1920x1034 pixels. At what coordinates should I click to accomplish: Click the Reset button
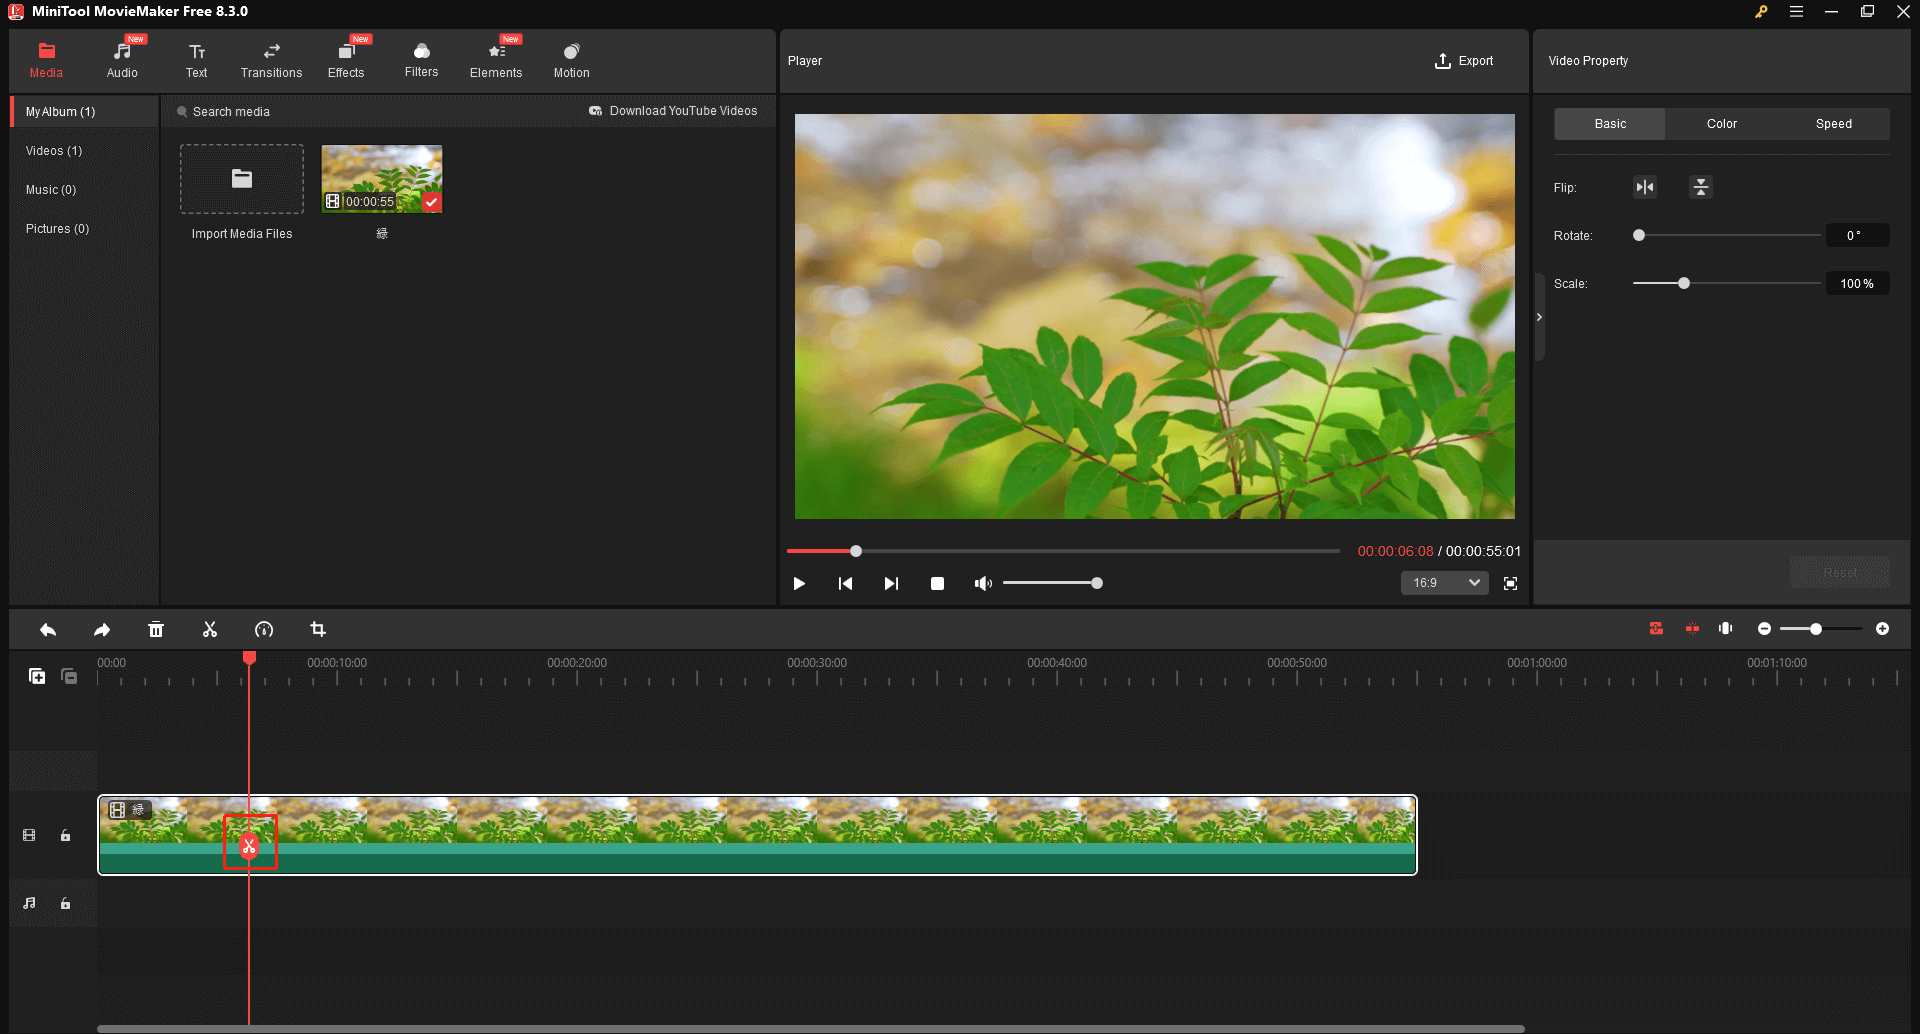pyautogui.click(x=1840, y=573)
